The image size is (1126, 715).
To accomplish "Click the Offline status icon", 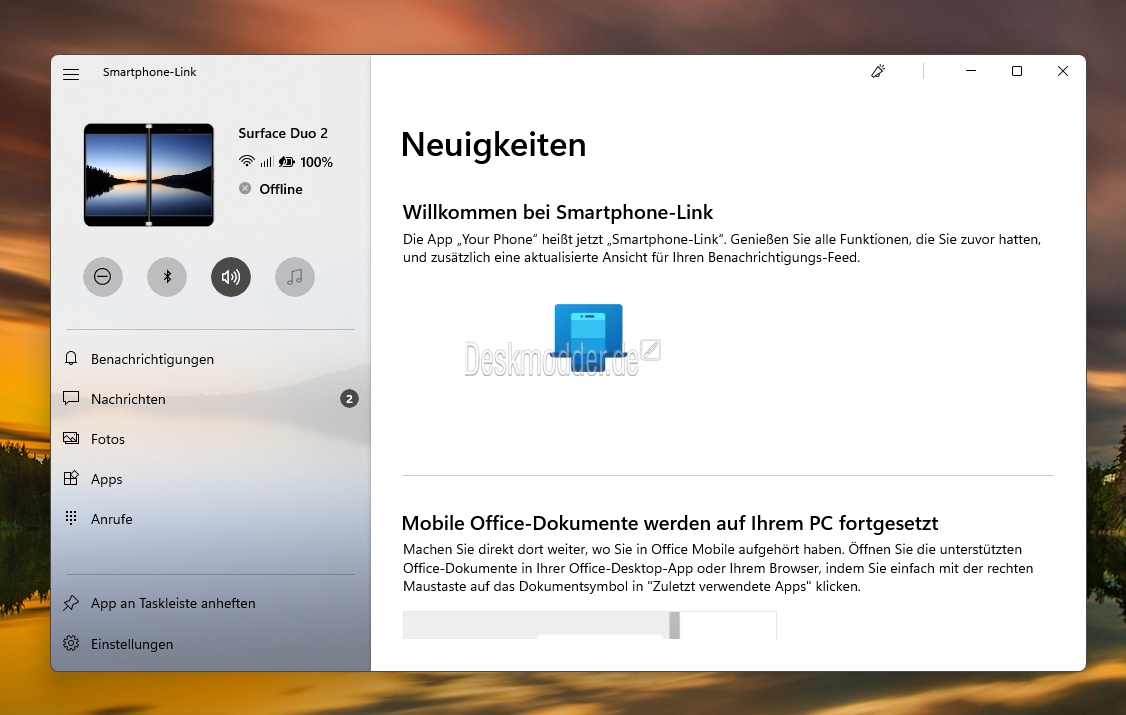I will click(245, 188).
